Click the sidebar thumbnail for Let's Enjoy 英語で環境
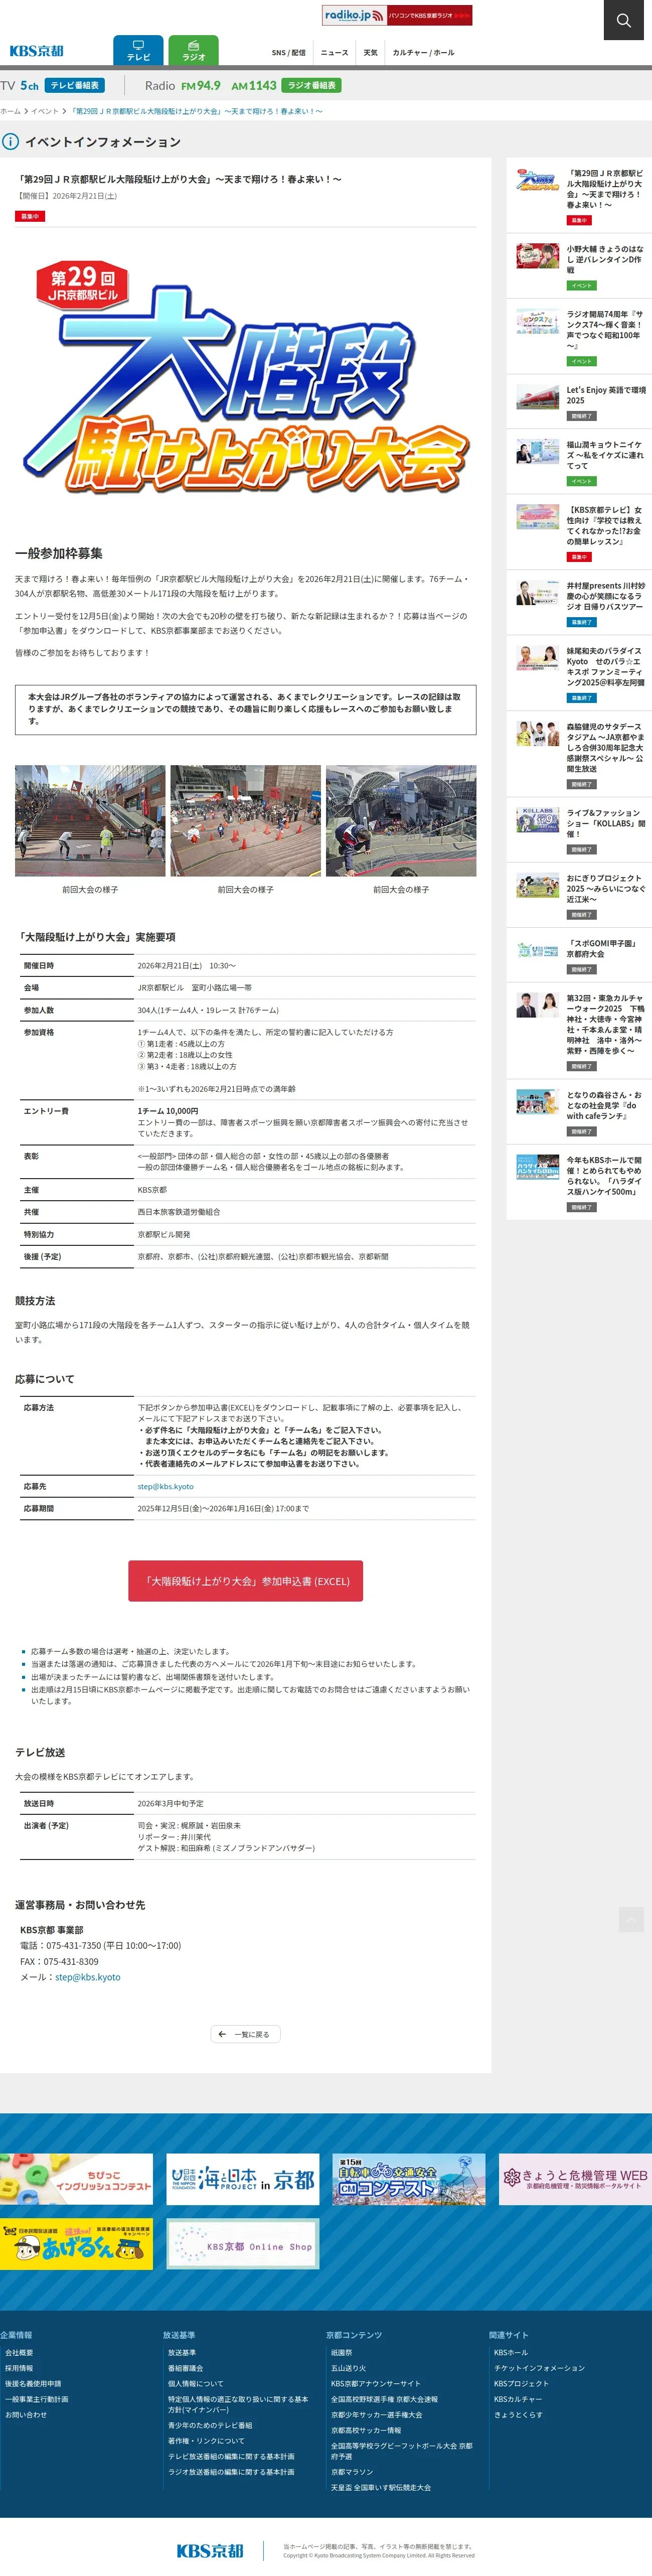Viewport: 652px width, 2576px height. point(537,397)
